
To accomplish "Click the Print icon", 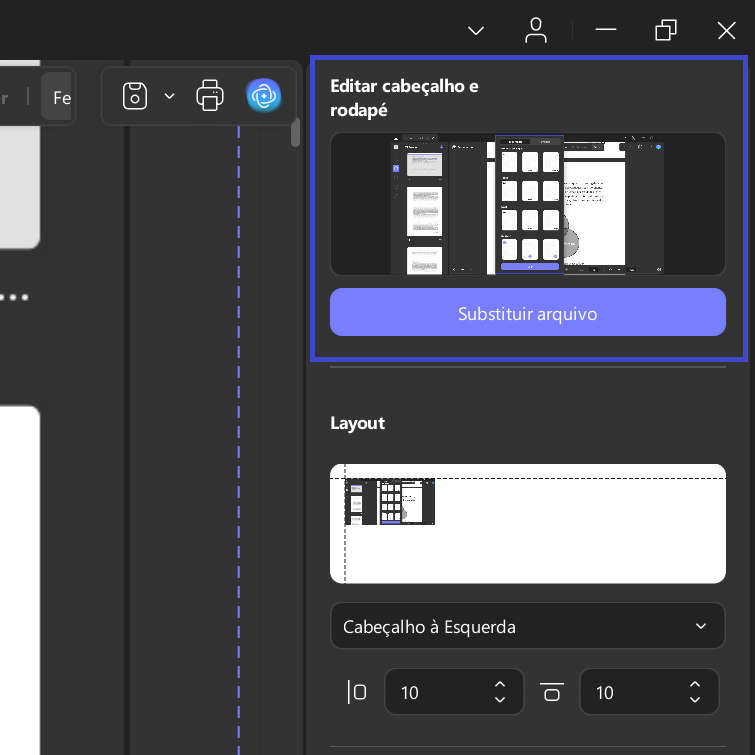I will [x=210, y=95].
